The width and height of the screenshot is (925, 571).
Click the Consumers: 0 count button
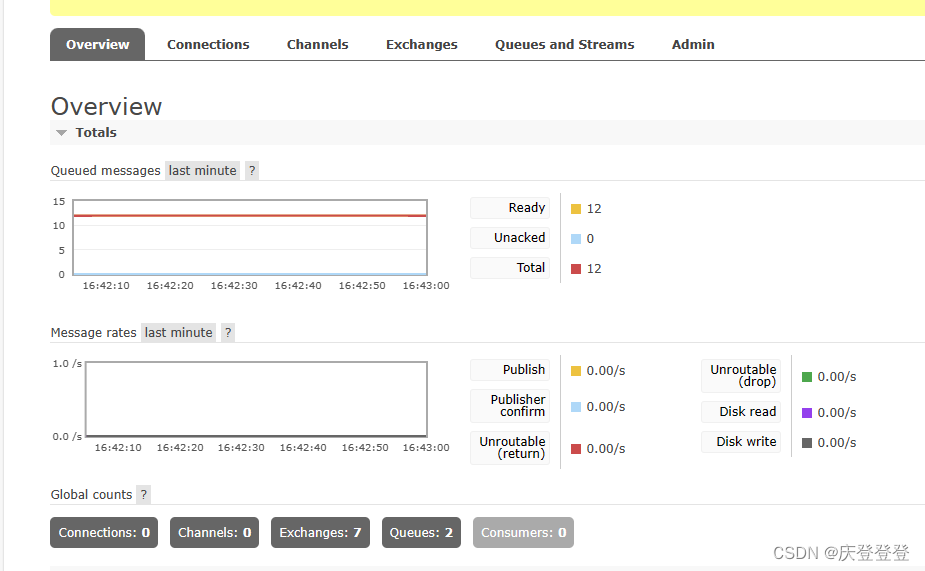pos(523,533)
